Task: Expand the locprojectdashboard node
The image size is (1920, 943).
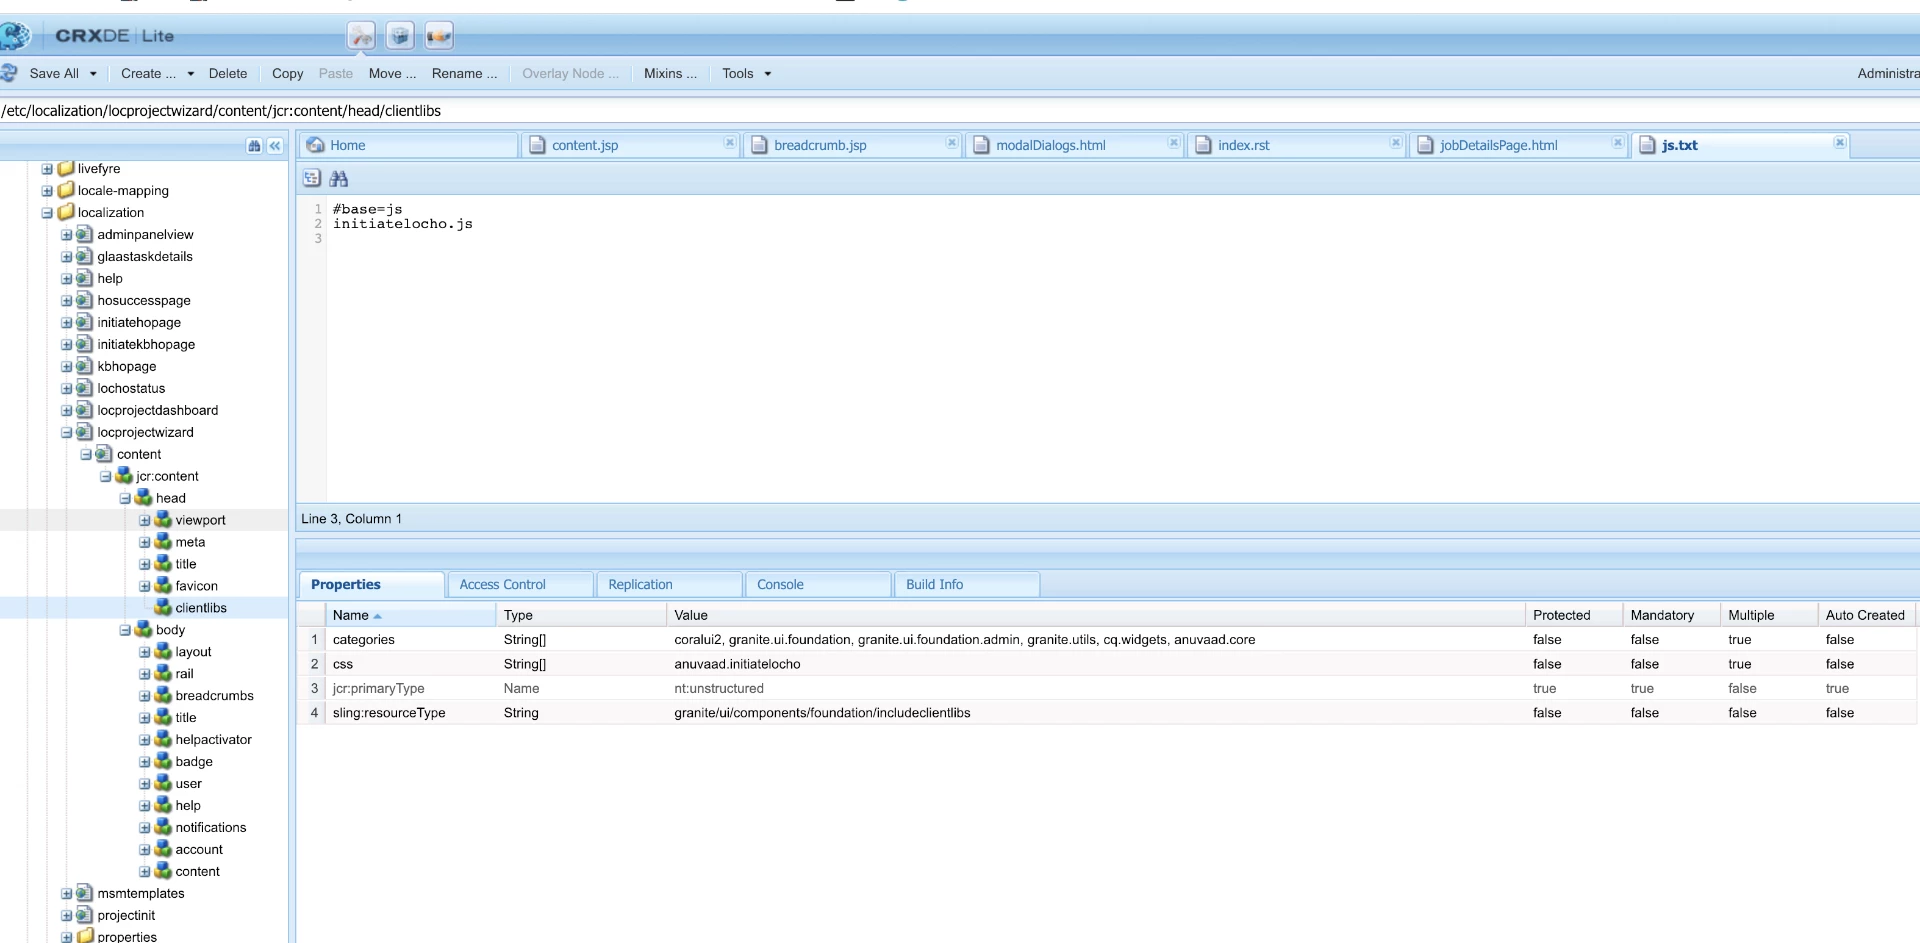Action: tap(67, 411)
